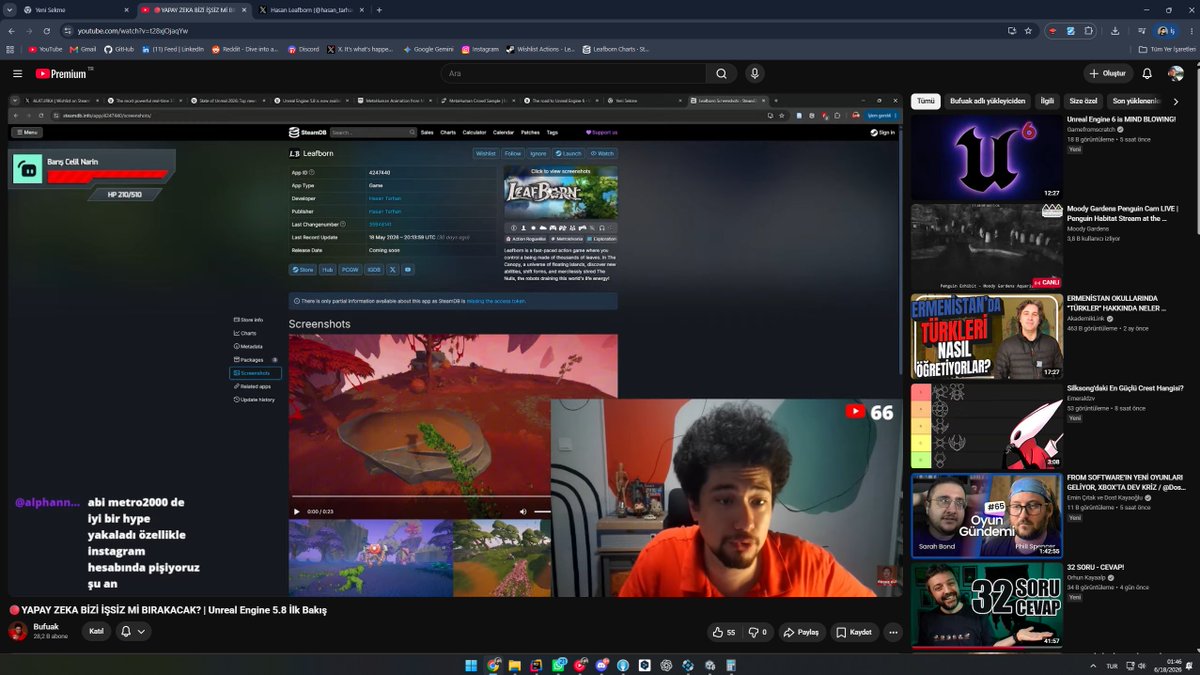
Task: Open Unreal Engine 6 is MIND BLOWING title
Action: coord(1121,118)
